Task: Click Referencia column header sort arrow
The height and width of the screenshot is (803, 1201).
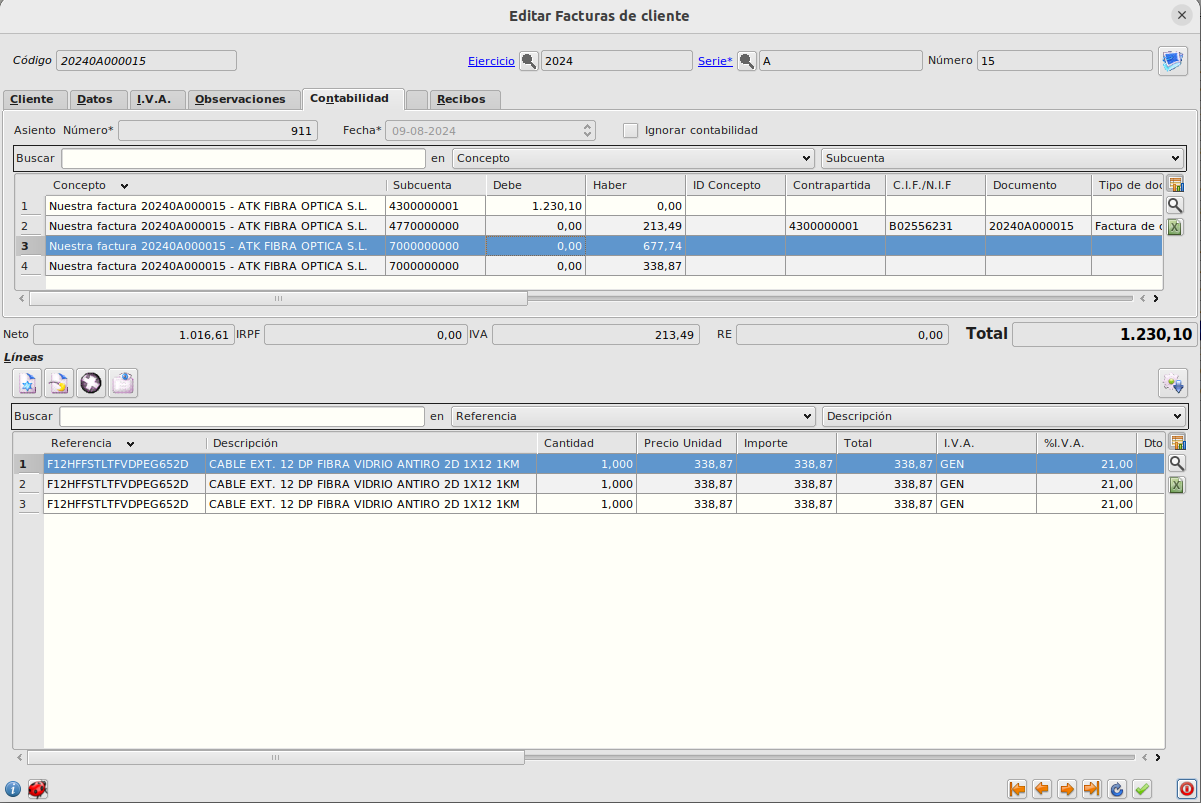Action: point(130,444)
